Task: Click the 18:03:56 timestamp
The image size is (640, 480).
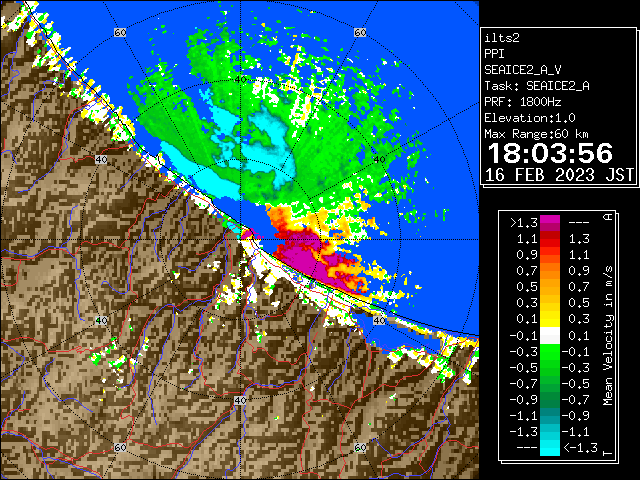Action: click(550, 153)
